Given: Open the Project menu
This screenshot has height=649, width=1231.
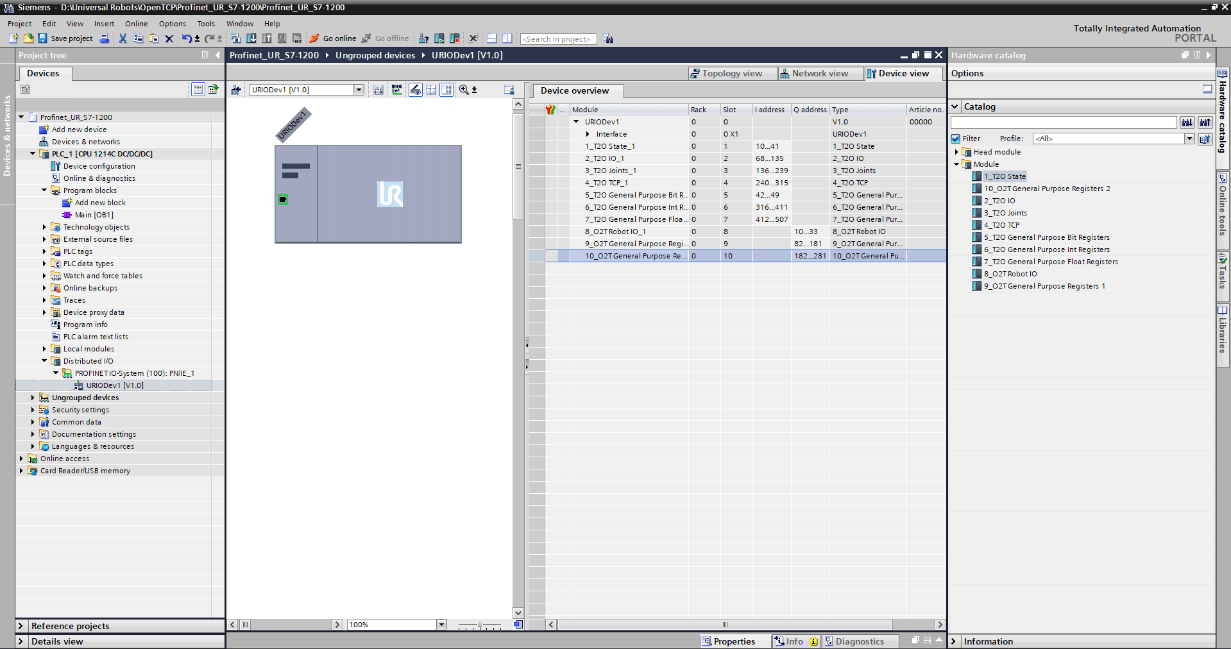Looking at the screenshot, I should coord(20,23).
